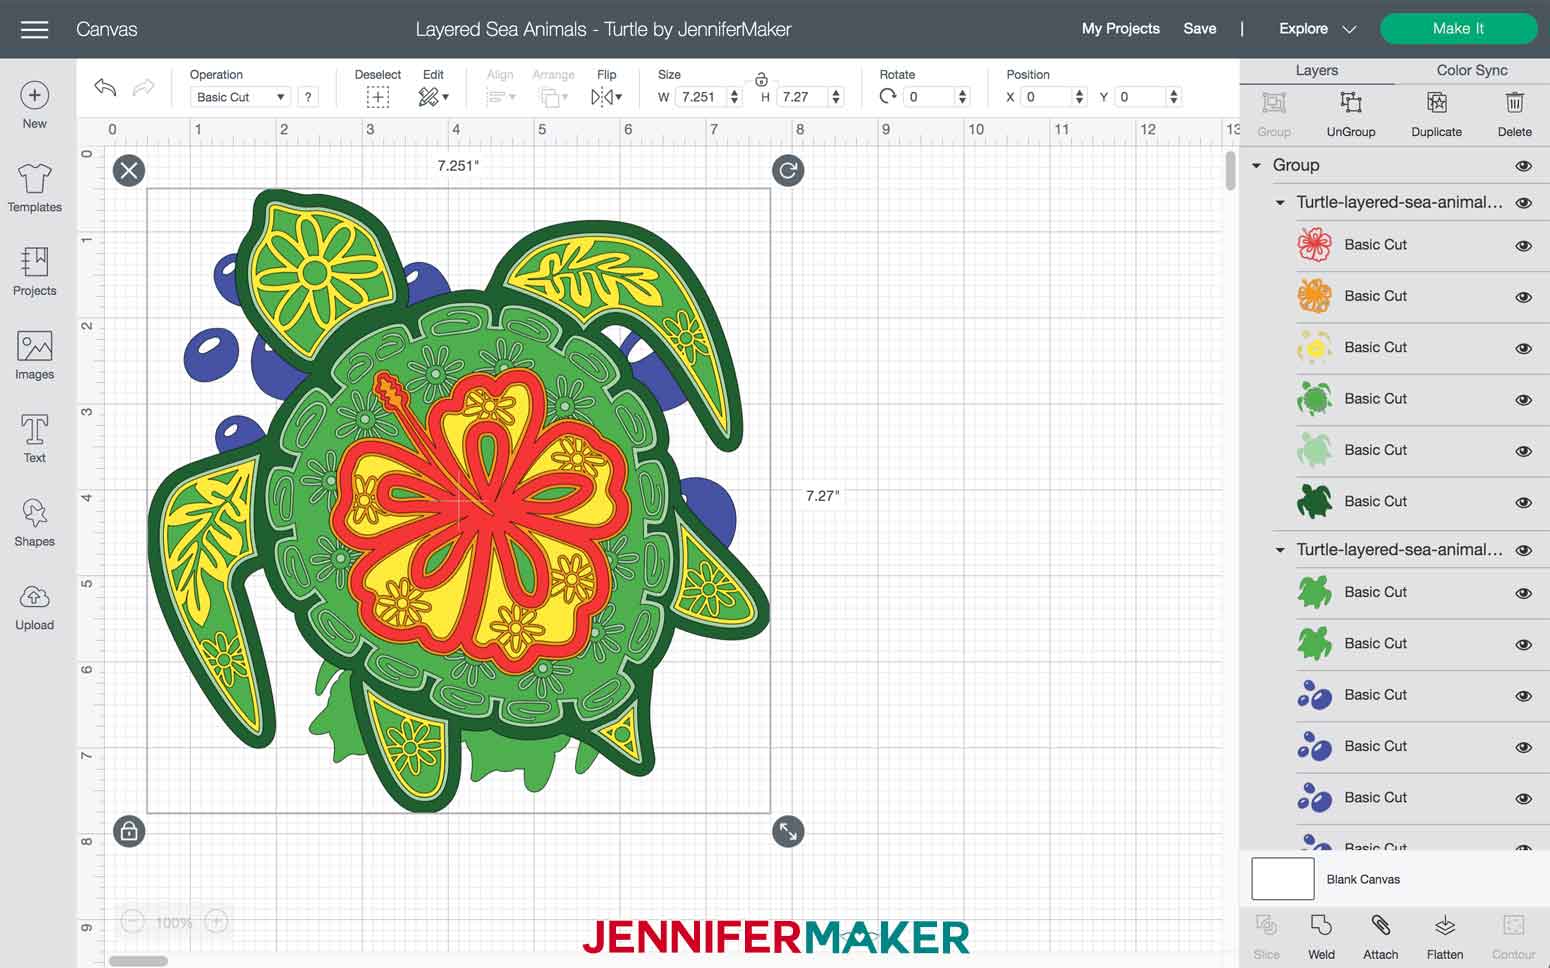Click the Flatten tool
Image resolution: width=1550 pixels, height=968 pixels.
(1445, 936)
